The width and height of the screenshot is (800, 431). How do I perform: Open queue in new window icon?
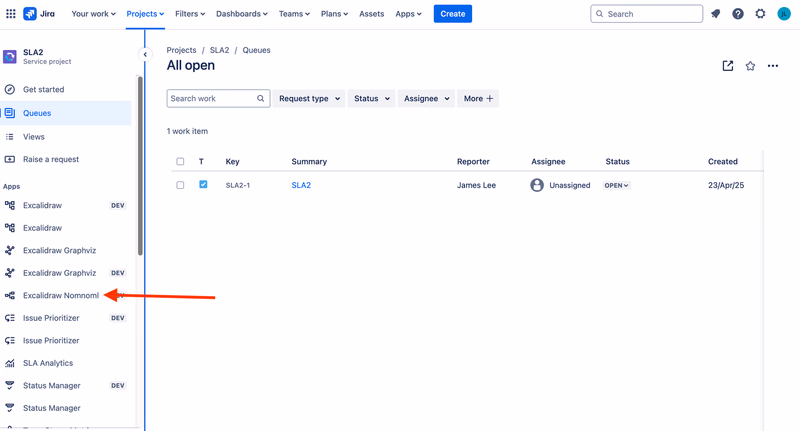point(728,66)
